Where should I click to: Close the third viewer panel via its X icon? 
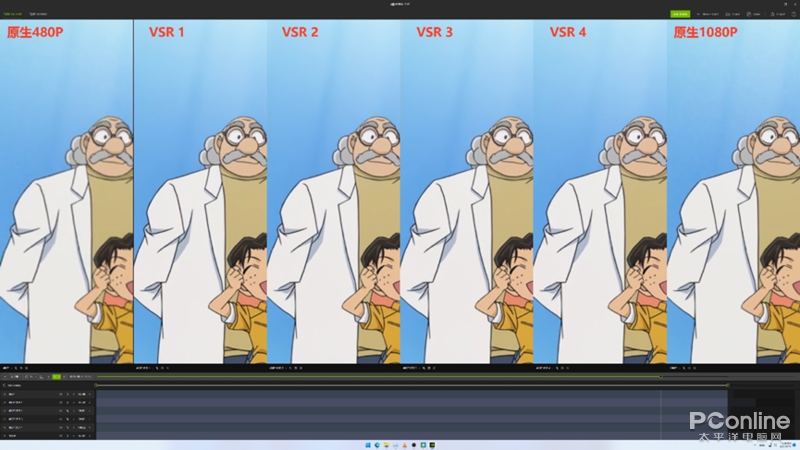click(301, 368)
